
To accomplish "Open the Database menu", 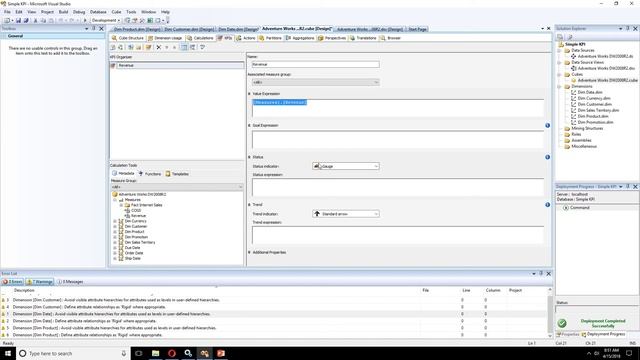I will tap(98, 12).
